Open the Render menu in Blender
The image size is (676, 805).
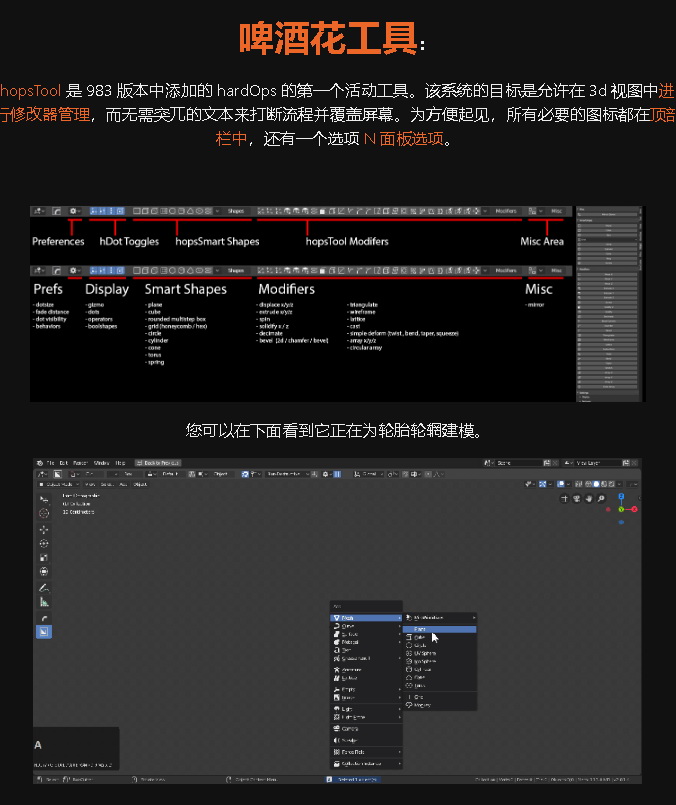pos(81,463)
